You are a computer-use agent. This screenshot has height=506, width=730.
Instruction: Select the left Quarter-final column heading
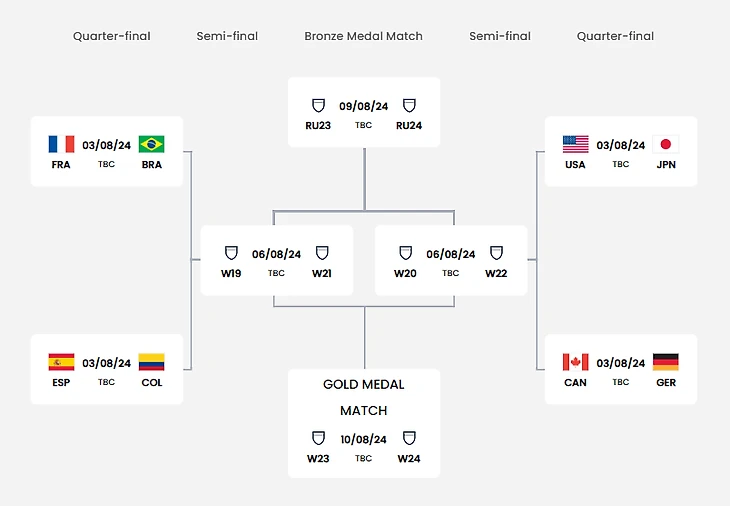coord(112,36)
